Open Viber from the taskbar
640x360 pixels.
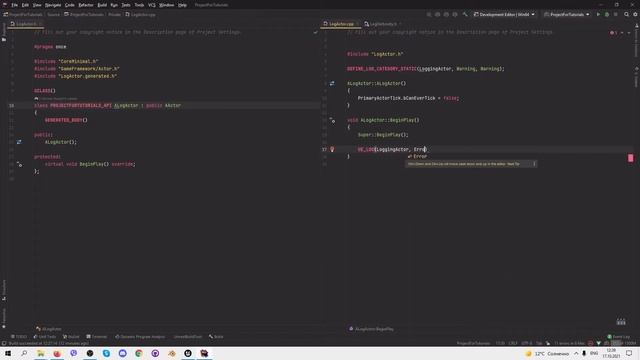[x=73, y=353]
